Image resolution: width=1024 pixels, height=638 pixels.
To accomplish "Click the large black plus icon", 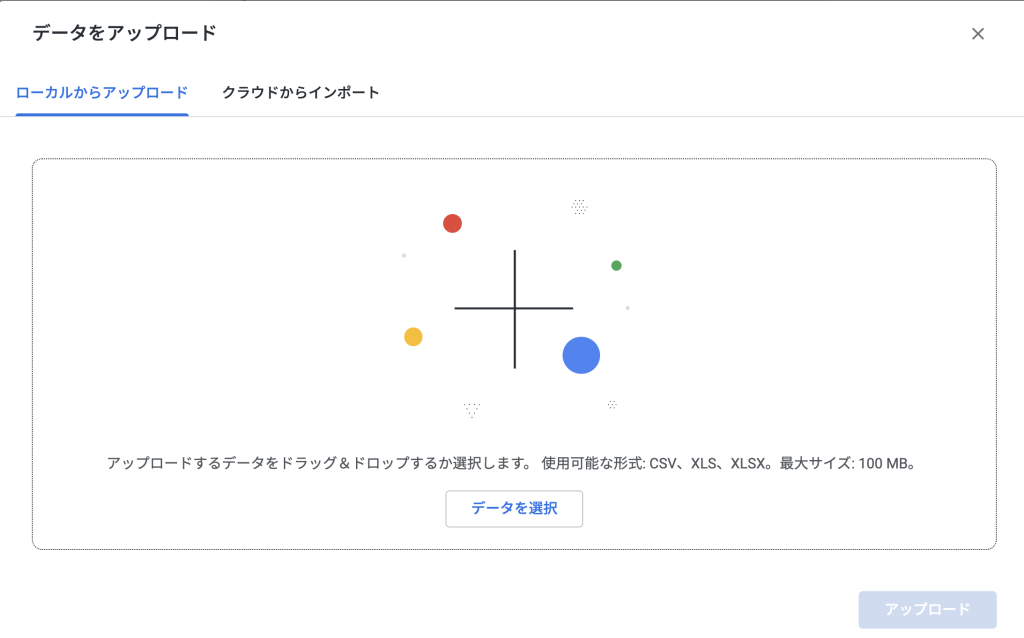I will point(514,308).
